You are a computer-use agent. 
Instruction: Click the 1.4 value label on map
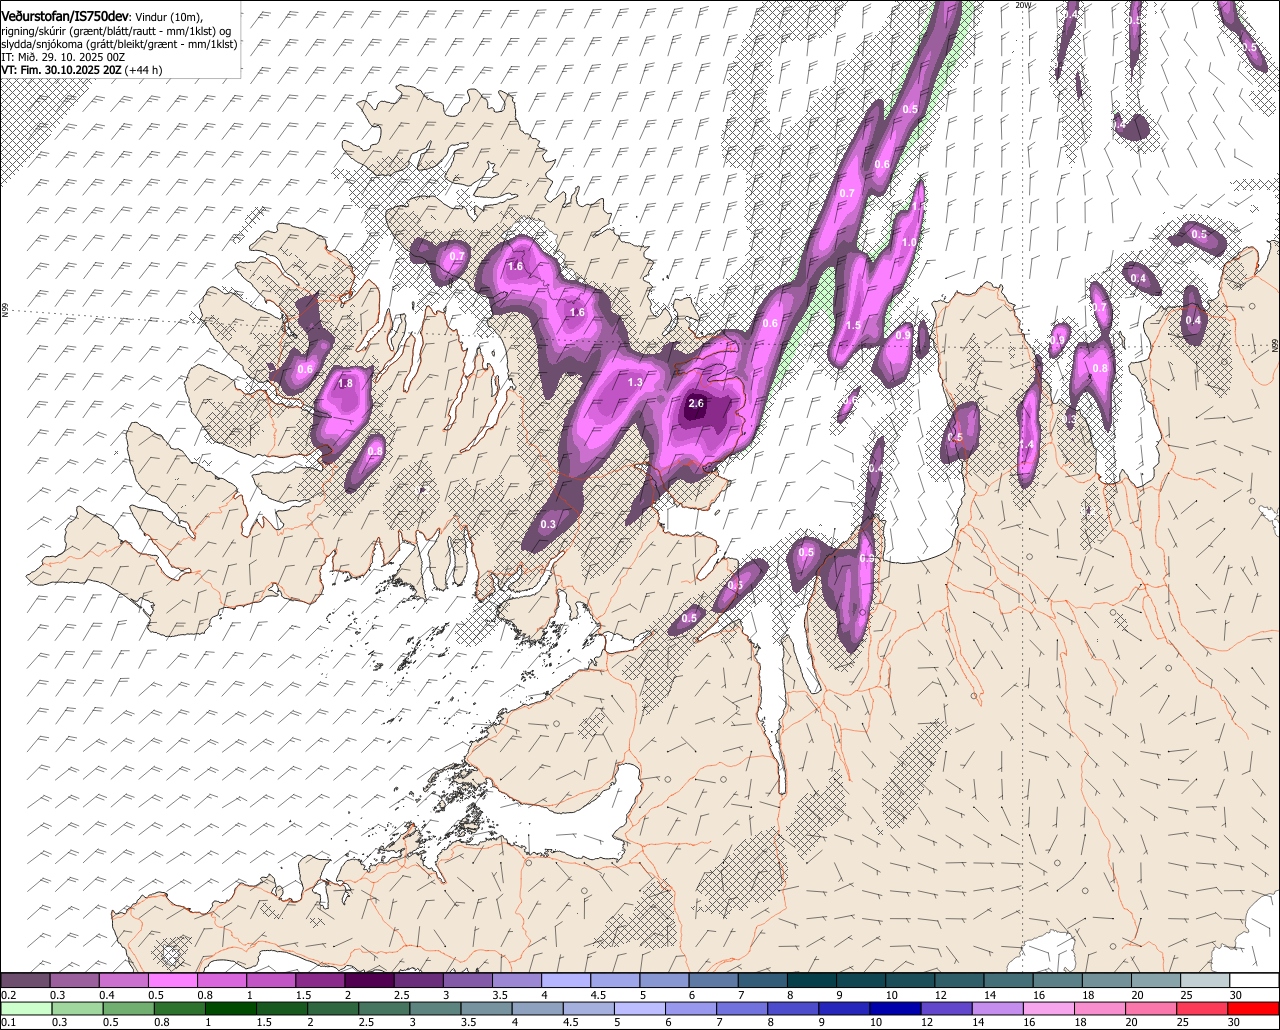(1026, 445)
